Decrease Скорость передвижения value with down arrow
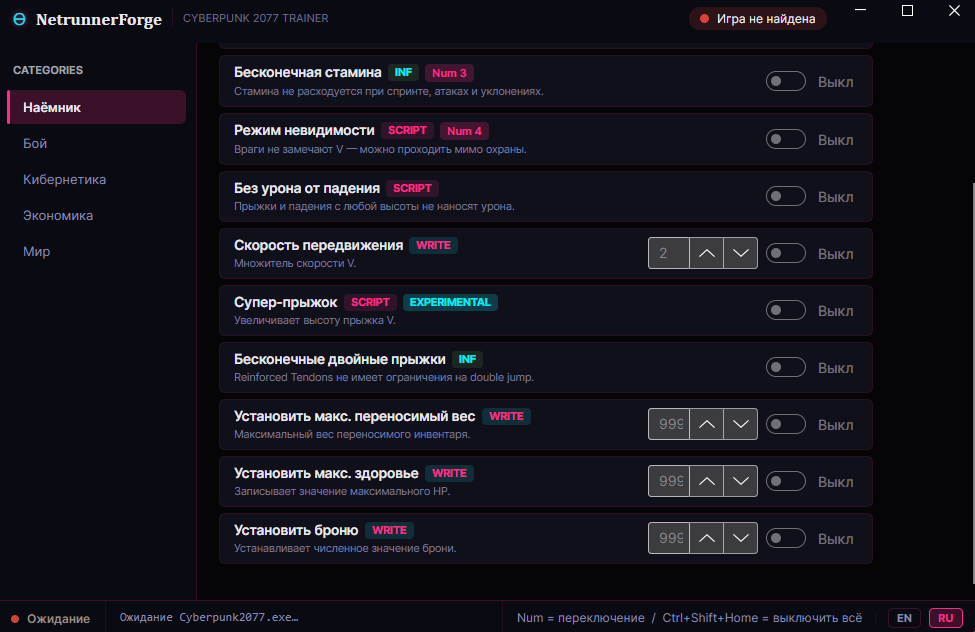Screen dimensions: 975x632 pos(741,253)
